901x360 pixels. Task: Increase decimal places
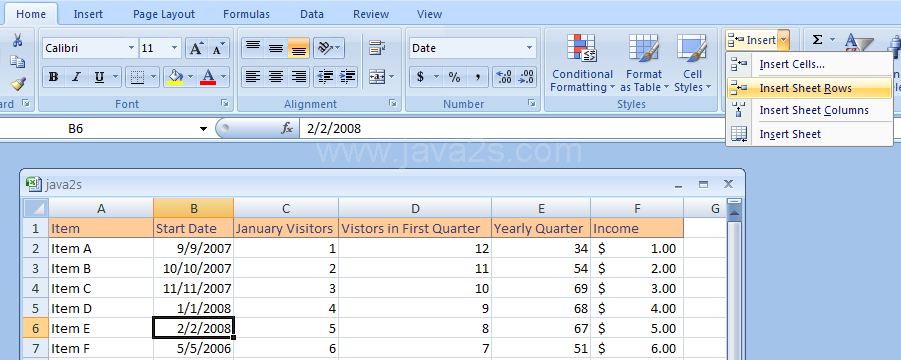pyautogui.click(x=504, y=77)
